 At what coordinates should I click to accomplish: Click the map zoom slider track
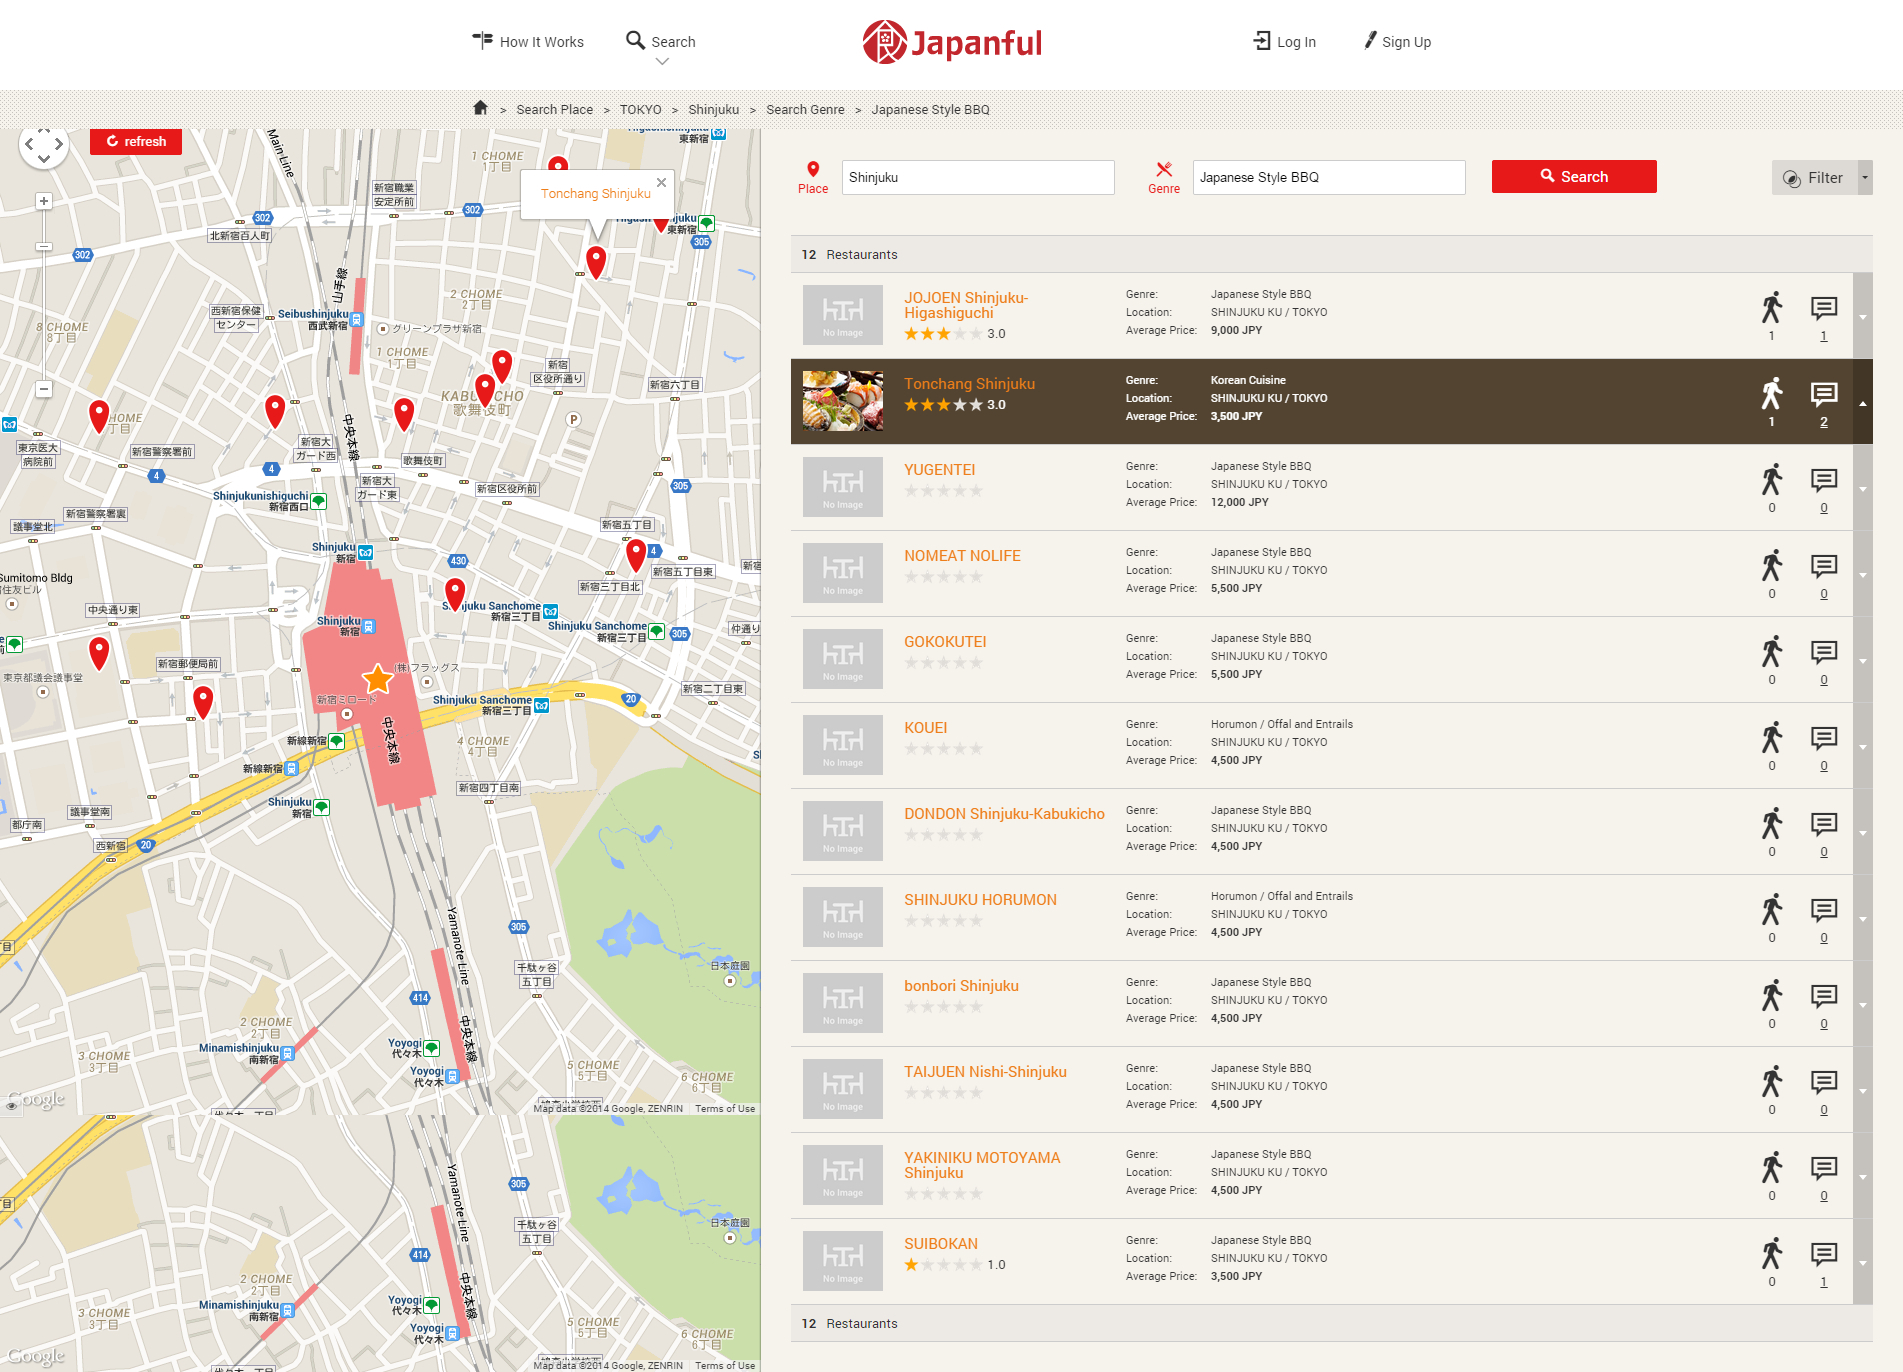(44, 295)
